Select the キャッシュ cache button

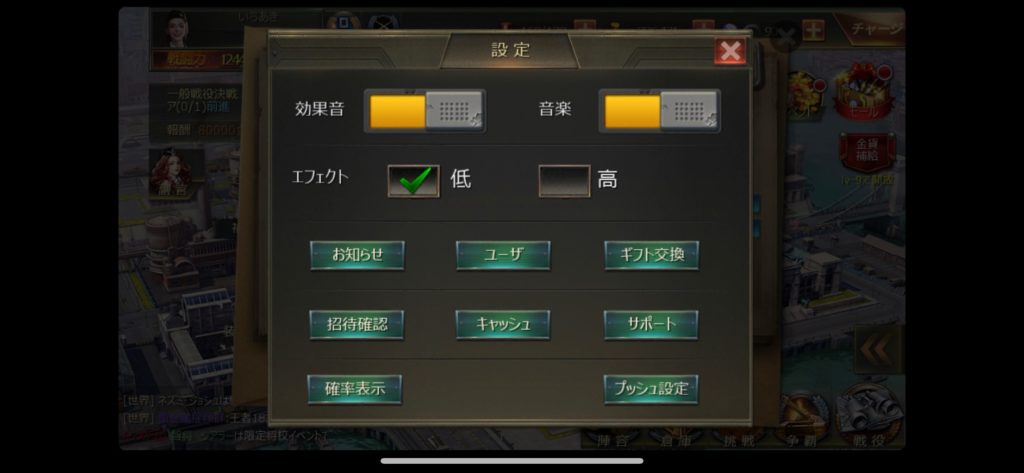503,324
